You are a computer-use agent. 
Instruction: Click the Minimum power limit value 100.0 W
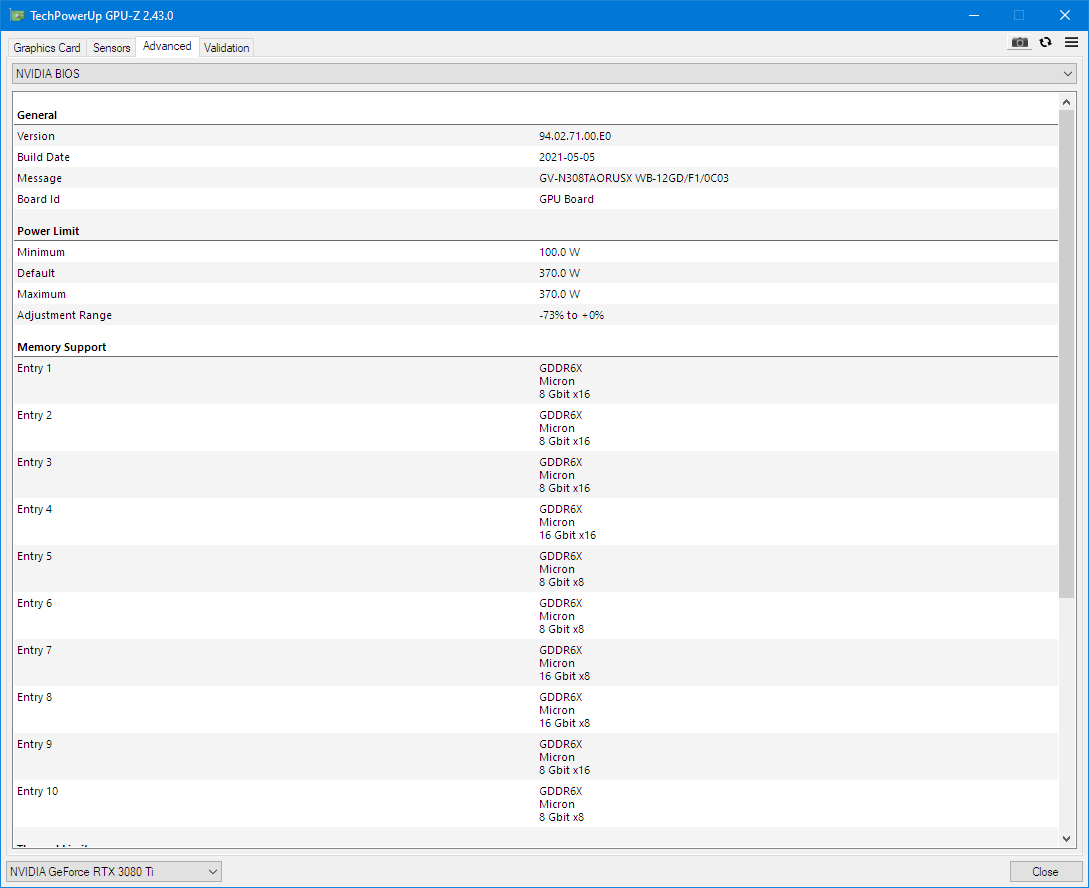coord(560,252)
